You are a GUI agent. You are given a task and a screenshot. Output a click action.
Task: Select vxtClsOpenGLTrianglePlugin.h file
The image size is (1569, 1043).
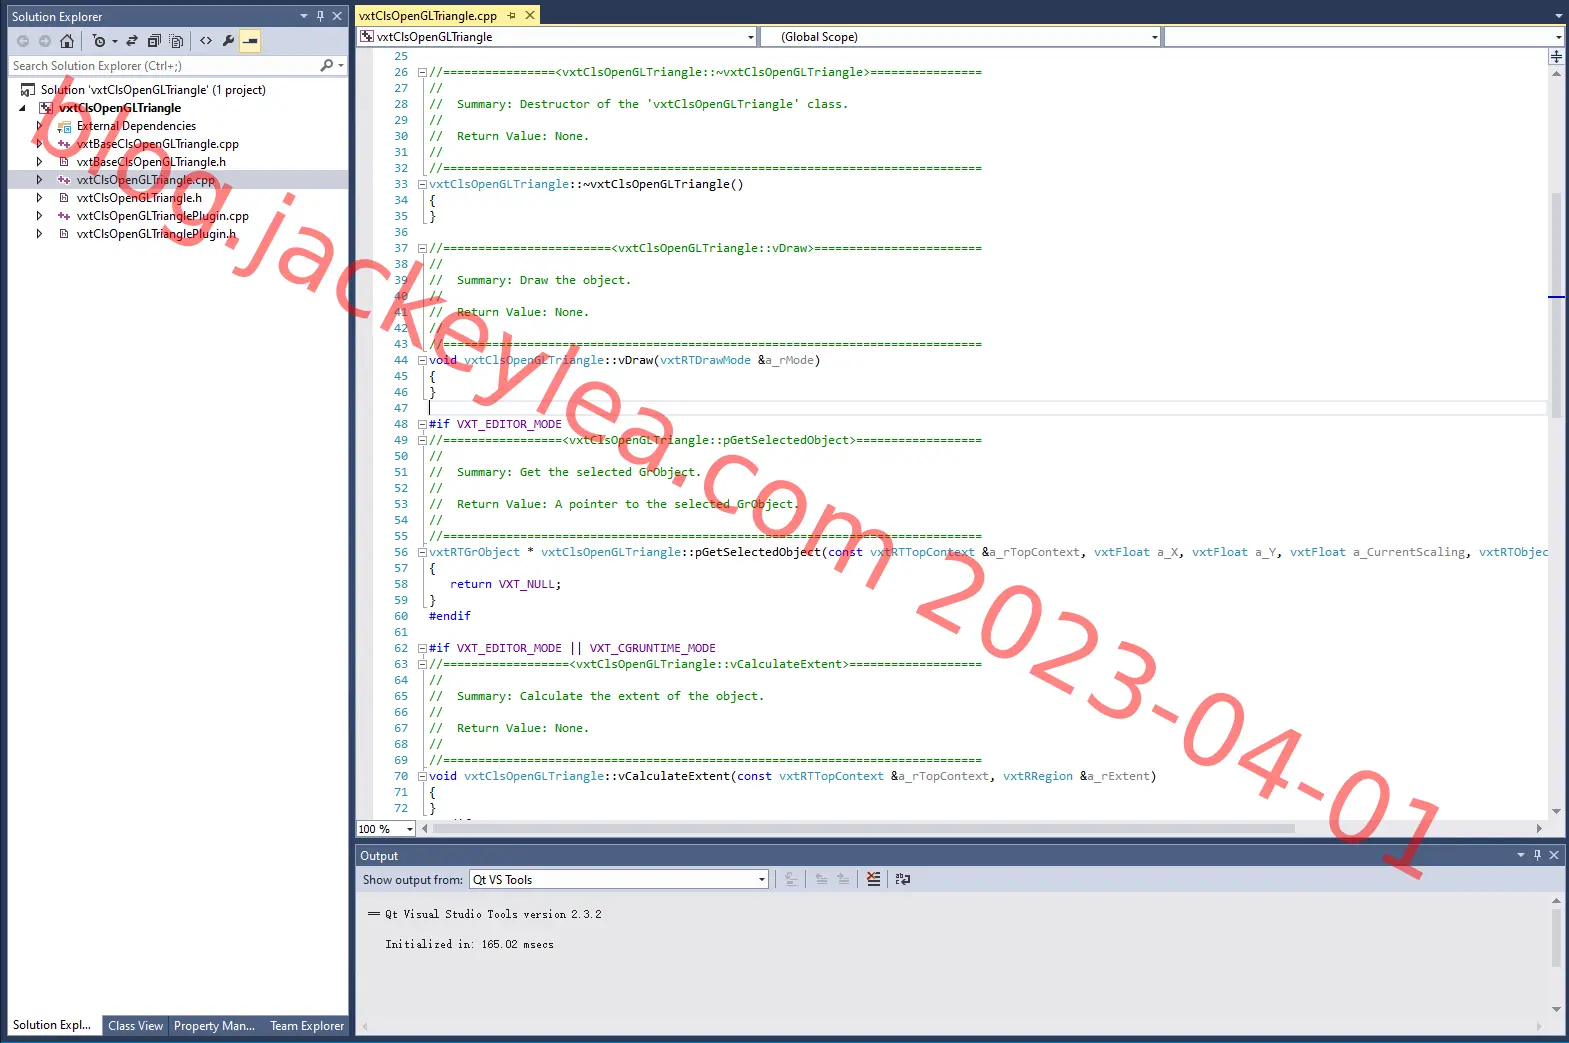click(x=156, y=234)
